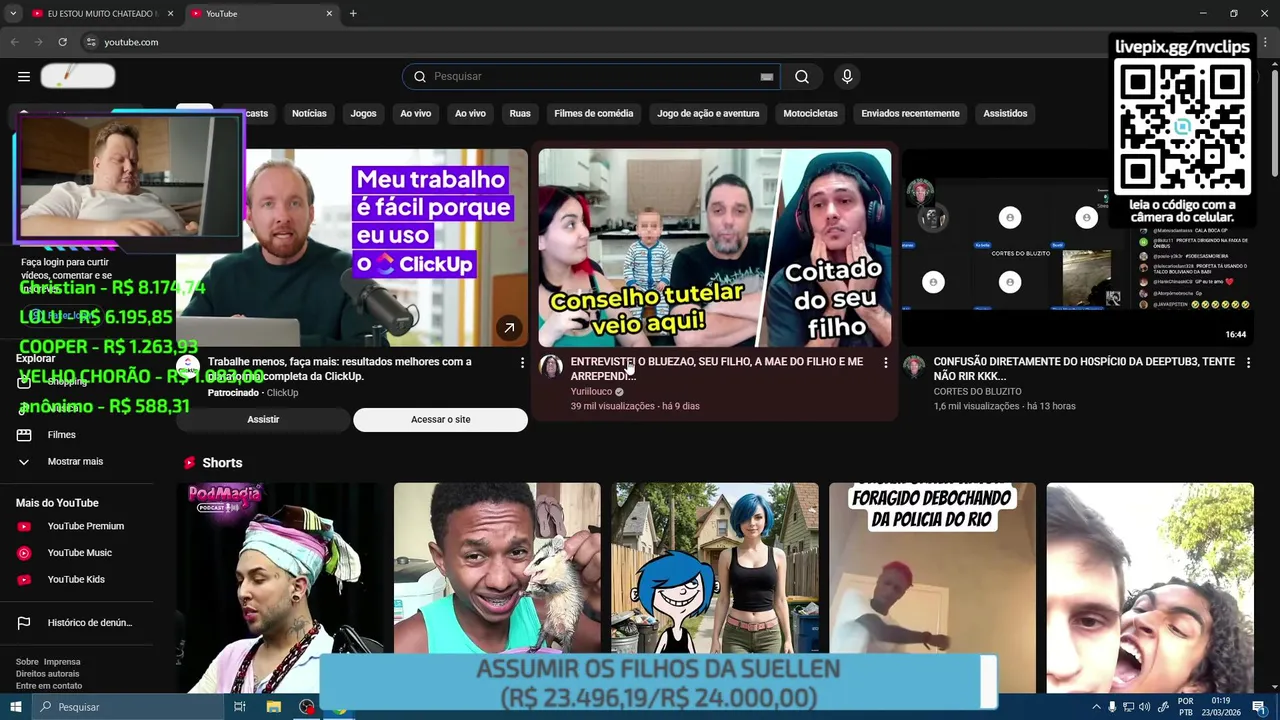Image resolution: width=1280 pixels, height=720 pixels.
Task: Click the Cortes do Bluzito channel avatar
Action: [914, 366]
